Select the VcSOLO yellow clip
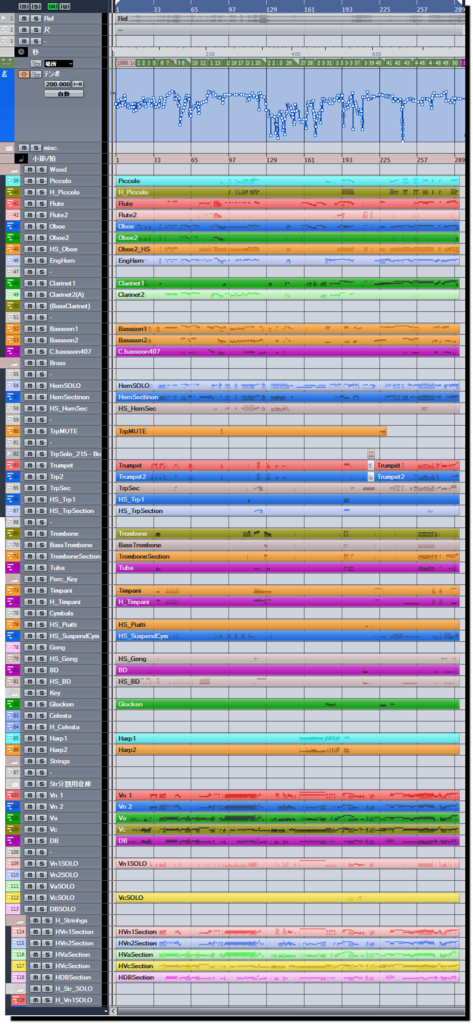473x1024 pixels. (287, 897)
